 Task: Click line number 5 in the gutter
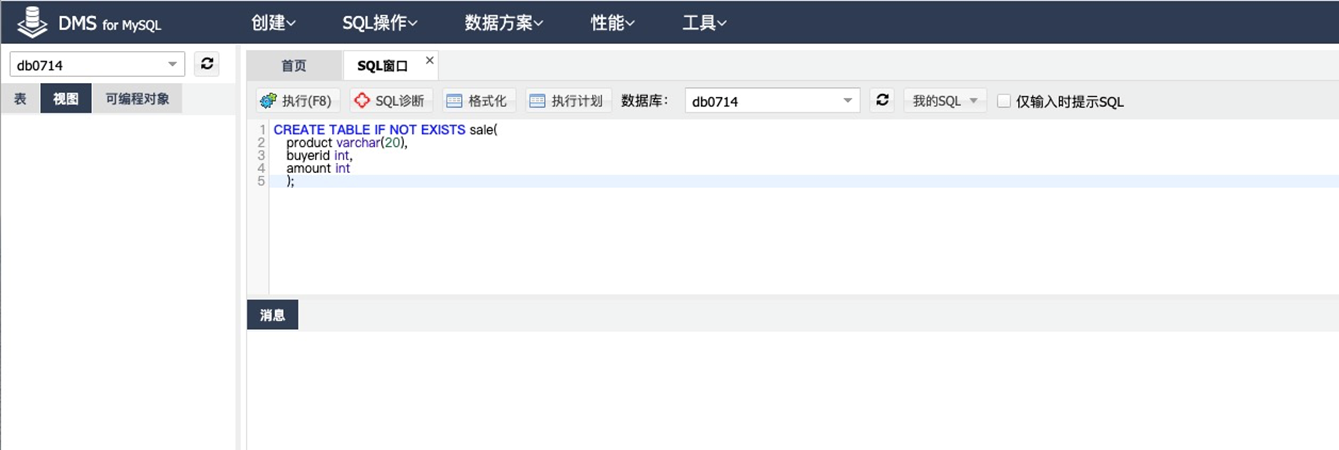tap(261, 182)
